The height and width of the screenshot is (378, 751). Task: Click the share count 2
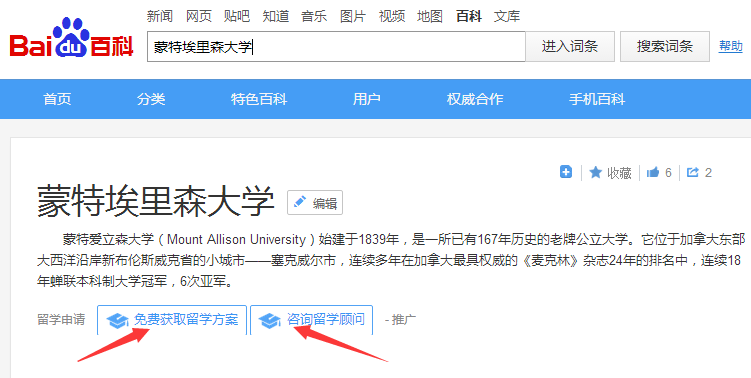(x=708, y=172)
